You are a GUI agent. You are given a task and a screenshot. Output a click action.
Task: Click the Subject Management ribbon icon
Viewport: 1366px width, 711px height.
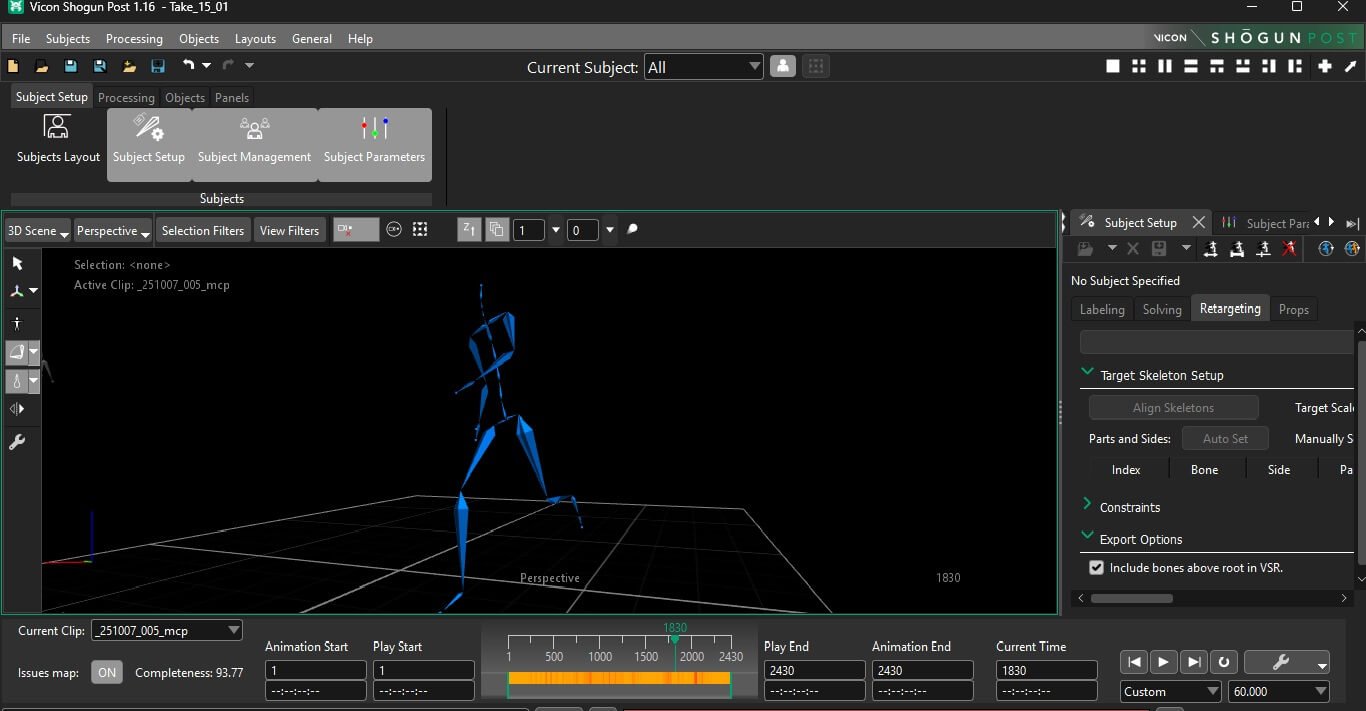(254, 144)
